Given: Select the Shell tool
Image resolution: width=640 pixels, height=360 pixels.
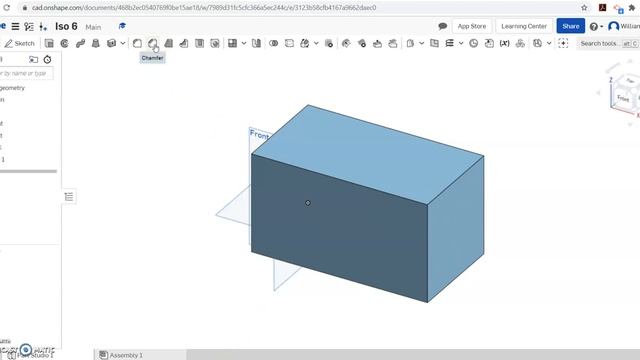Looking at the screenshot, I should coord(199,43).
